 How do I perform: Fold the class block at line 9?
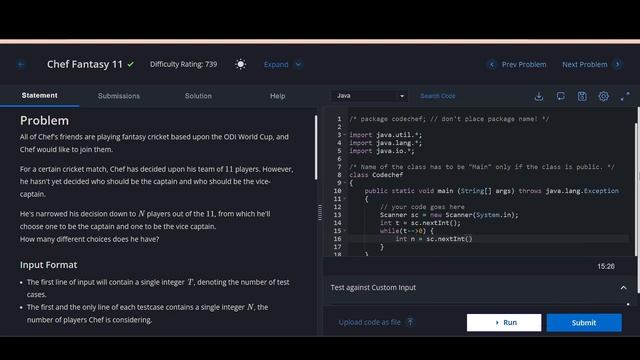(344, 183)
